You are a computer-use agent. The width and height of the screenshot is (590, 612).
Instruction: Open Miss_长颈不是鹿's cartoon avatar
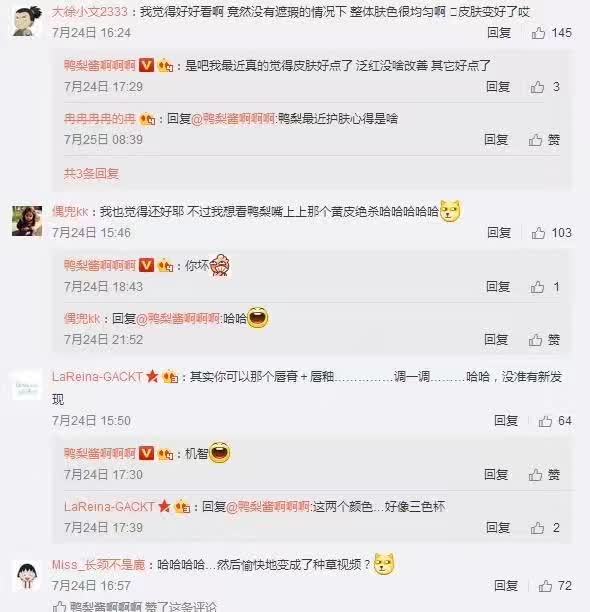(x=27, y=576)
